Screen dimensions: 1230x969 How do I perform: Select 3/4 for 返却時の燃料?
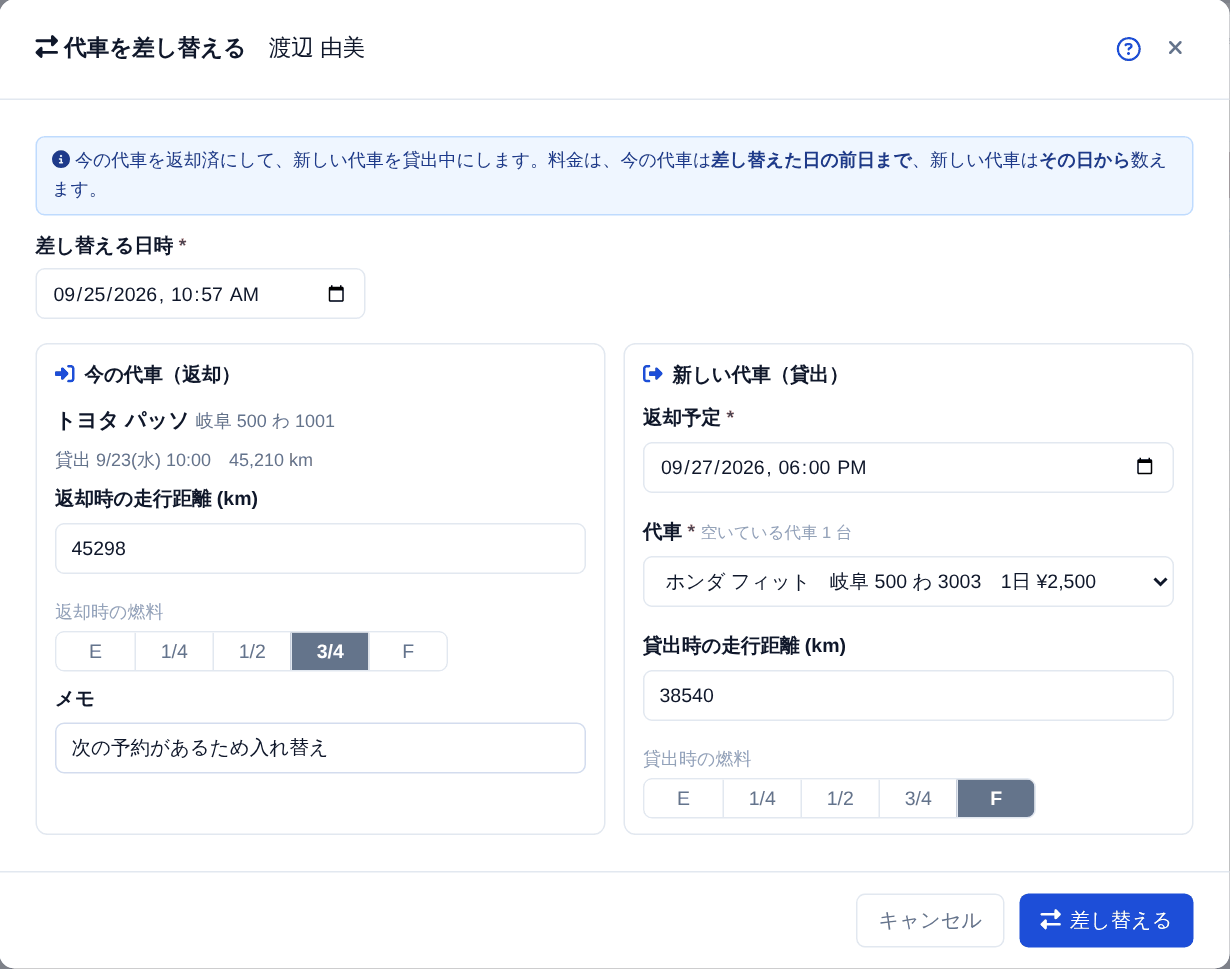(330, 651)
